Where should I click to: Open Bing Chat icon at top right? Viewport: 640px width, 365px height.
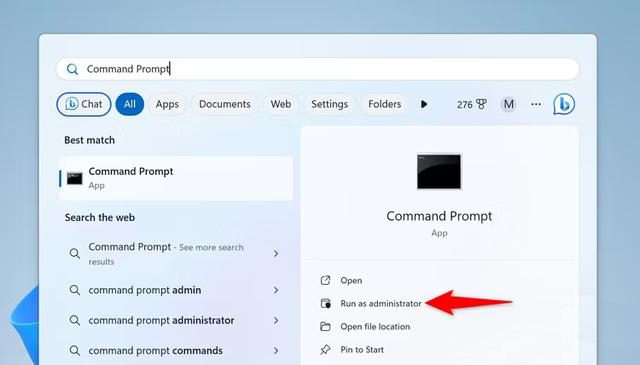coord(564,104)
